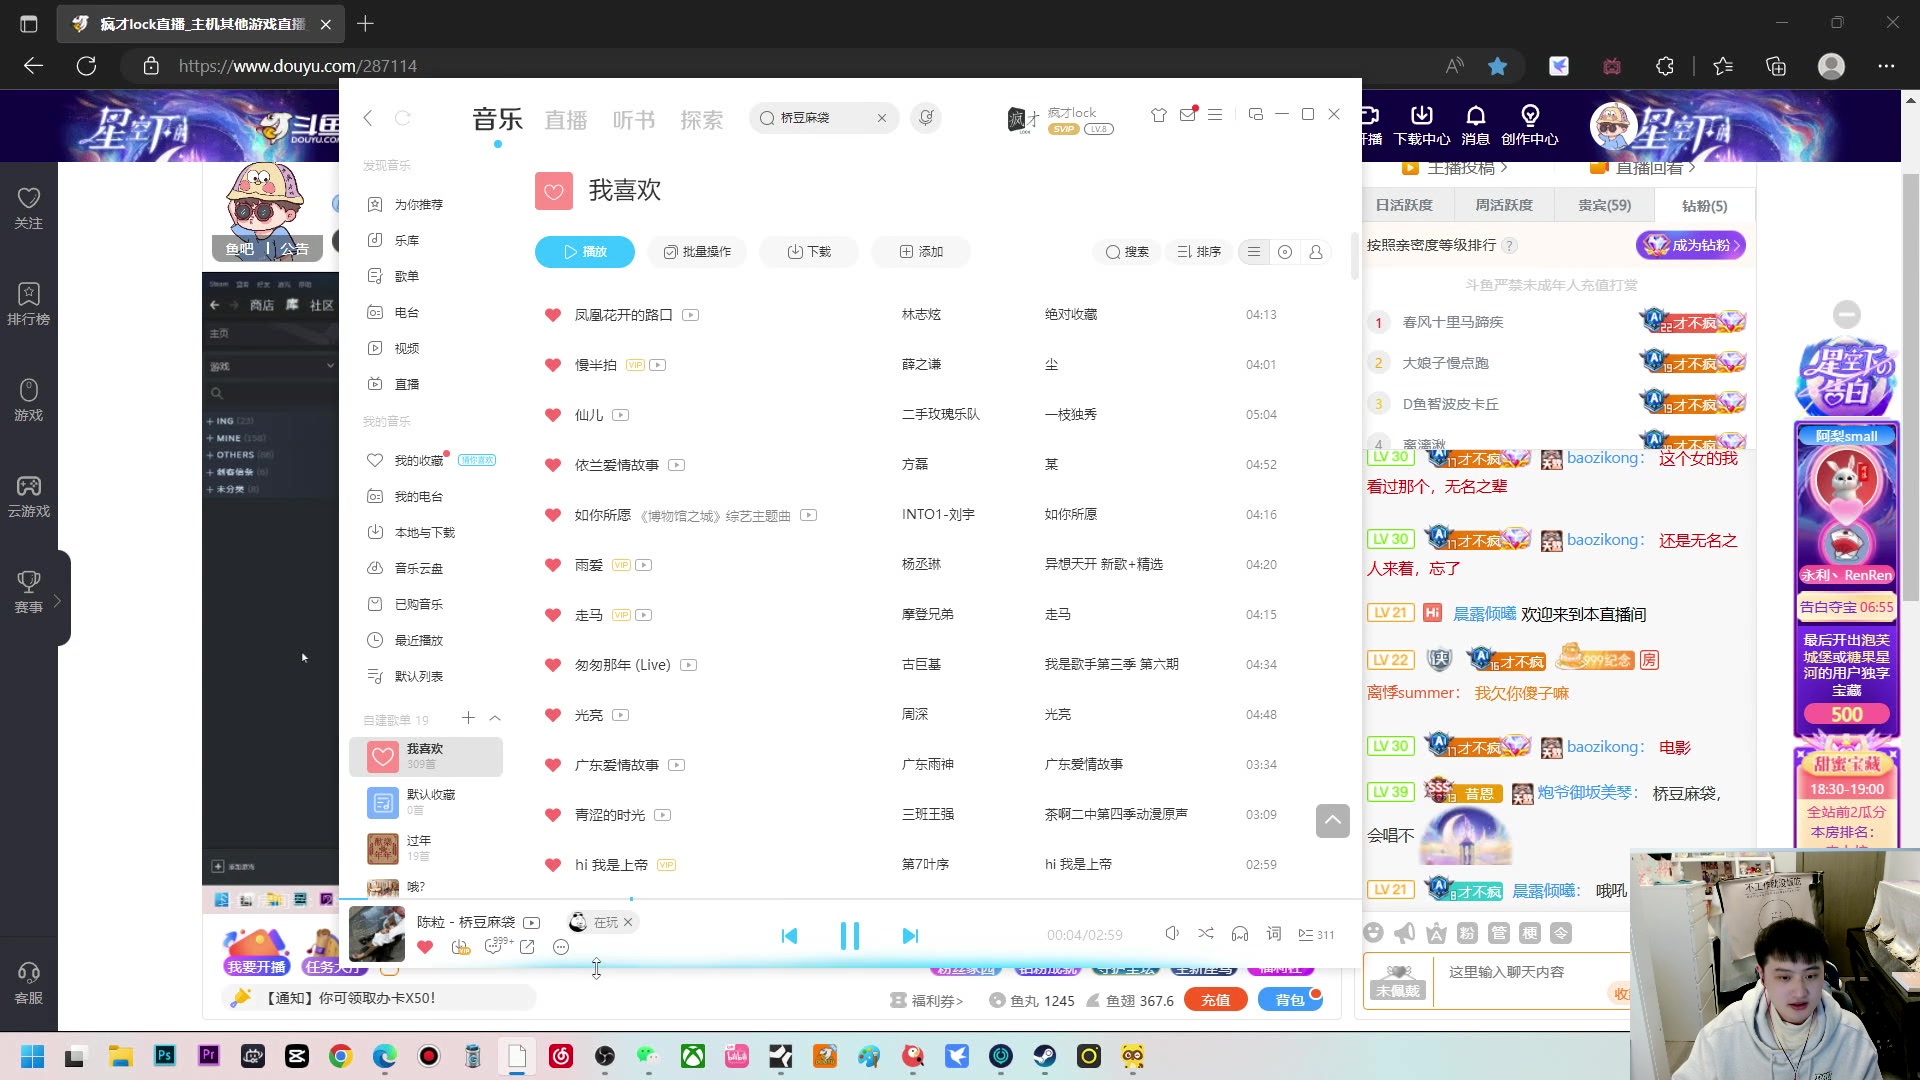Open the 贵宾(59) tab

(x=1604, y=205)
